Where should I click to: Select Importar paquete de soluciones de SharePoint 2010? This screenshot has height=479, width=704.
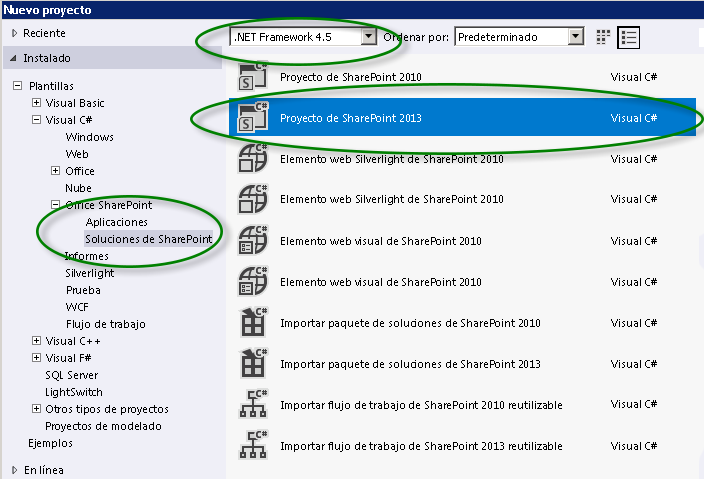pyautogui.click(x=462, y=323)
